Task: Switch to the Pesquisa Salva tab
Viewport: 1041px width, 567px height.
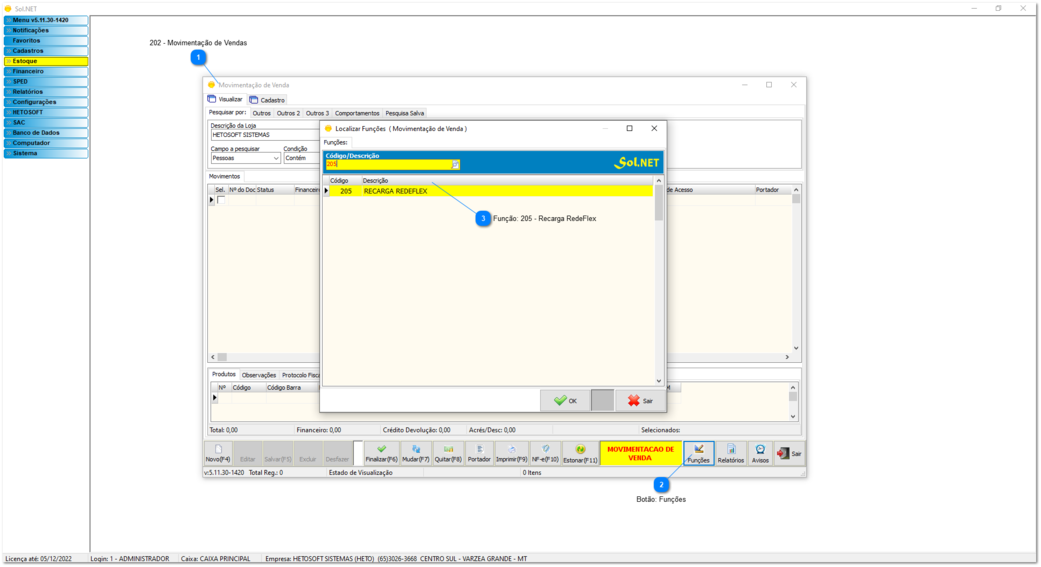Action: (404, 114)
